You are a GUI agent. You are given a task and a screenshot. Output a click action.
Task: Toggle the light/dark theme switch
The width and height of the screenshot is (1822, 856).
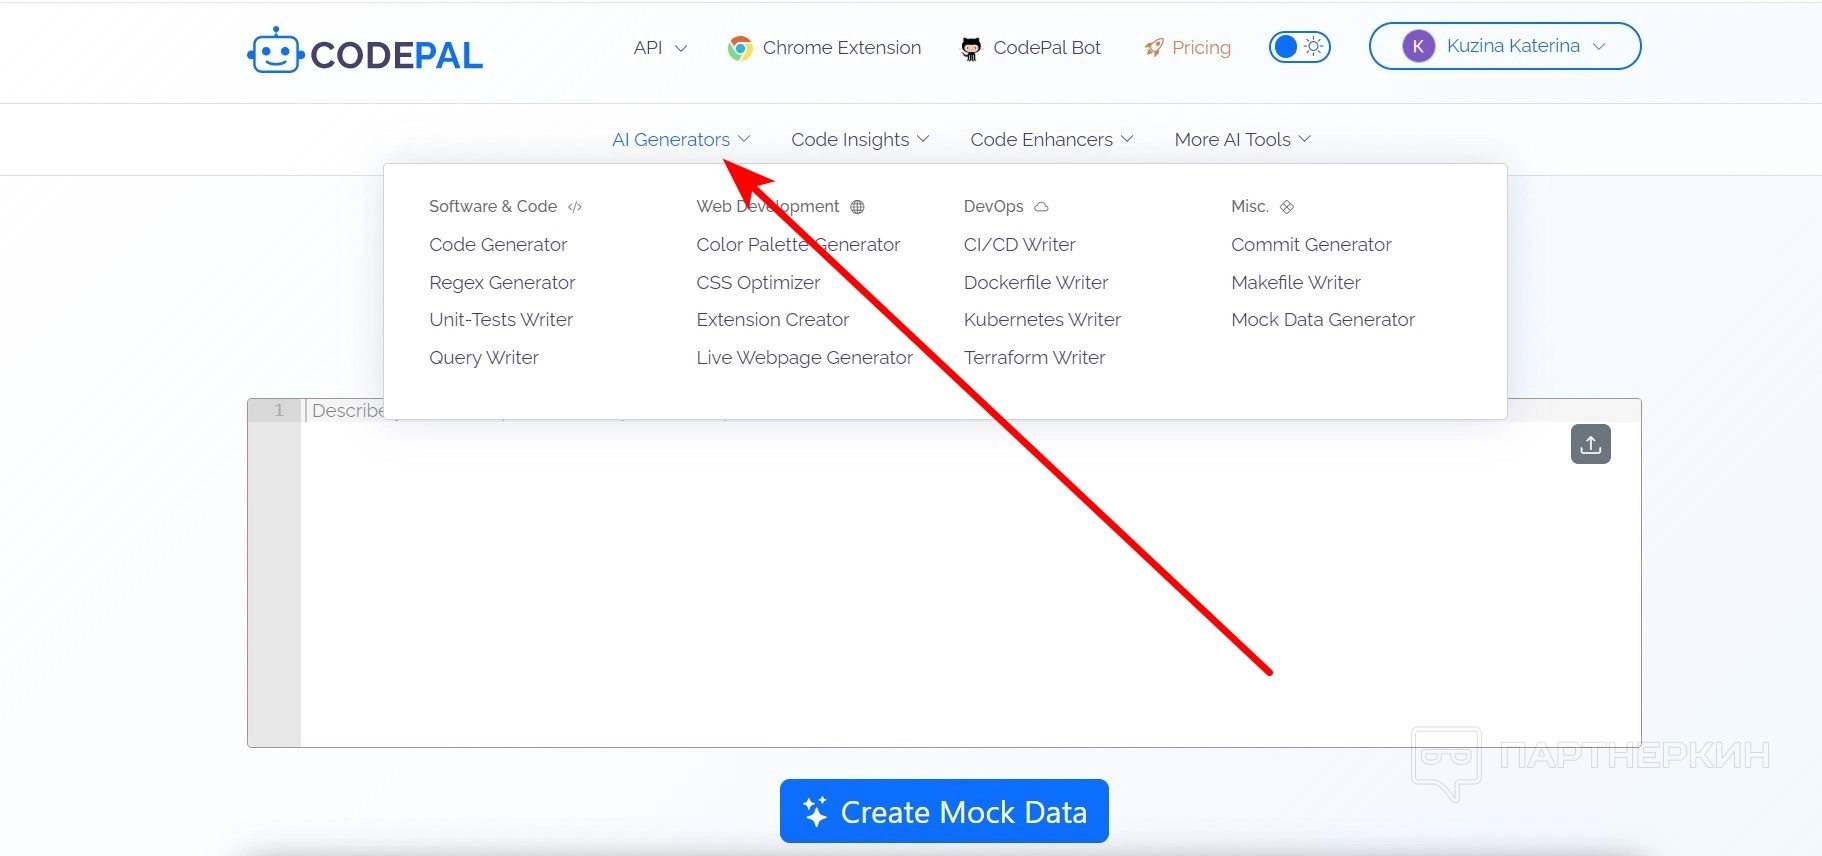point(1299,47)
